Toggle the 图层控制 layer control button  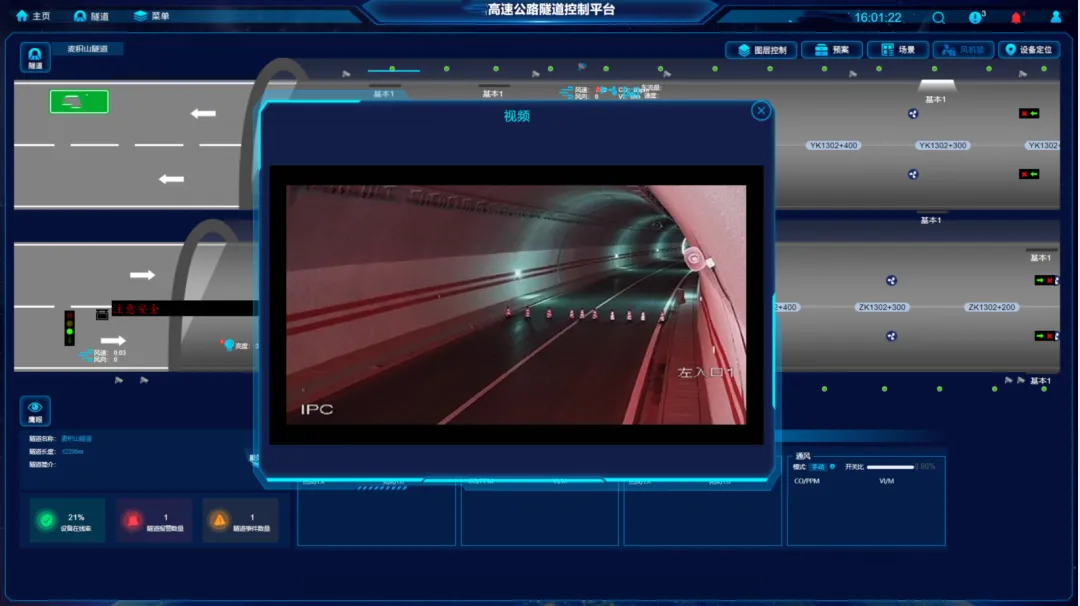[765, 50]
